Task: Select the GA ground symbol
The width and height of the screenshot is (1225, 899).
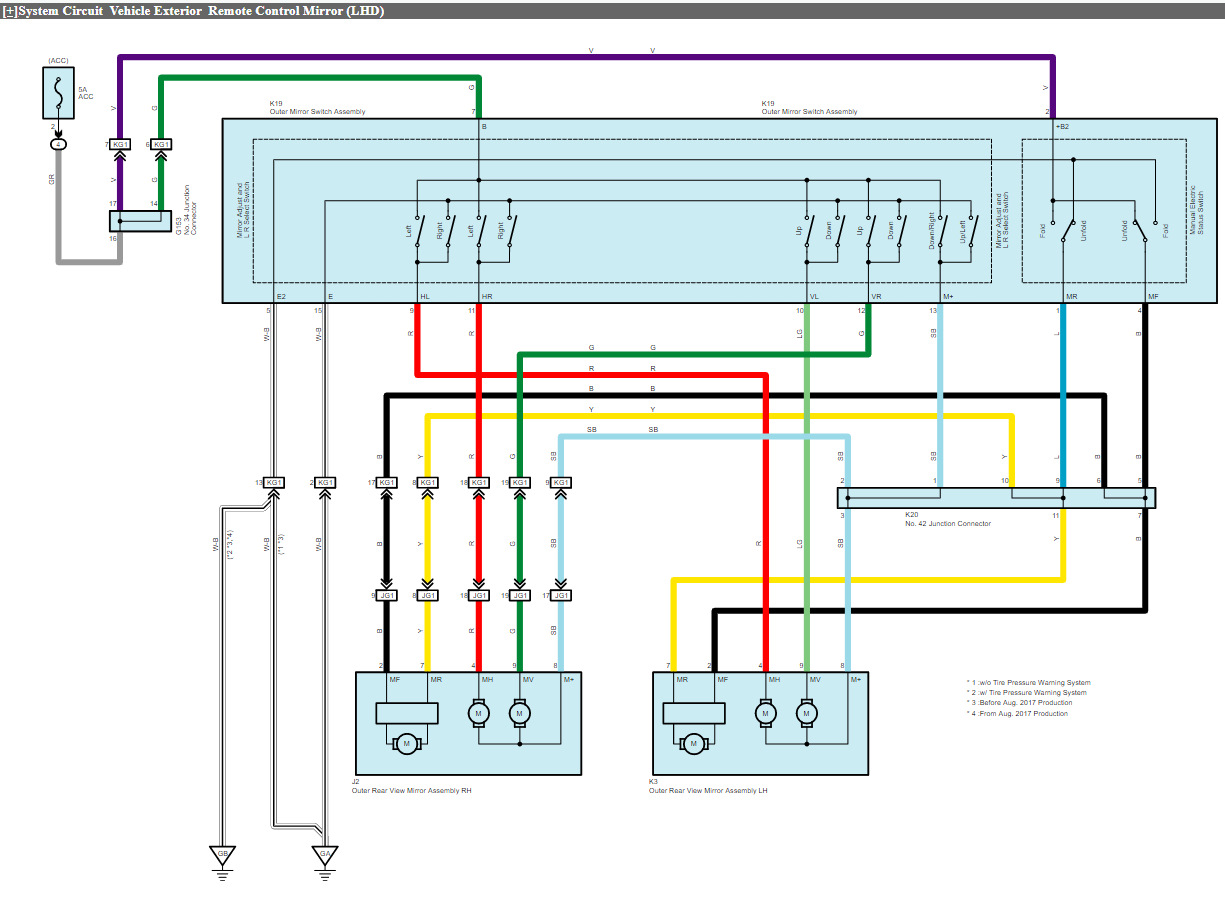Action: click(x=323, y=855)
